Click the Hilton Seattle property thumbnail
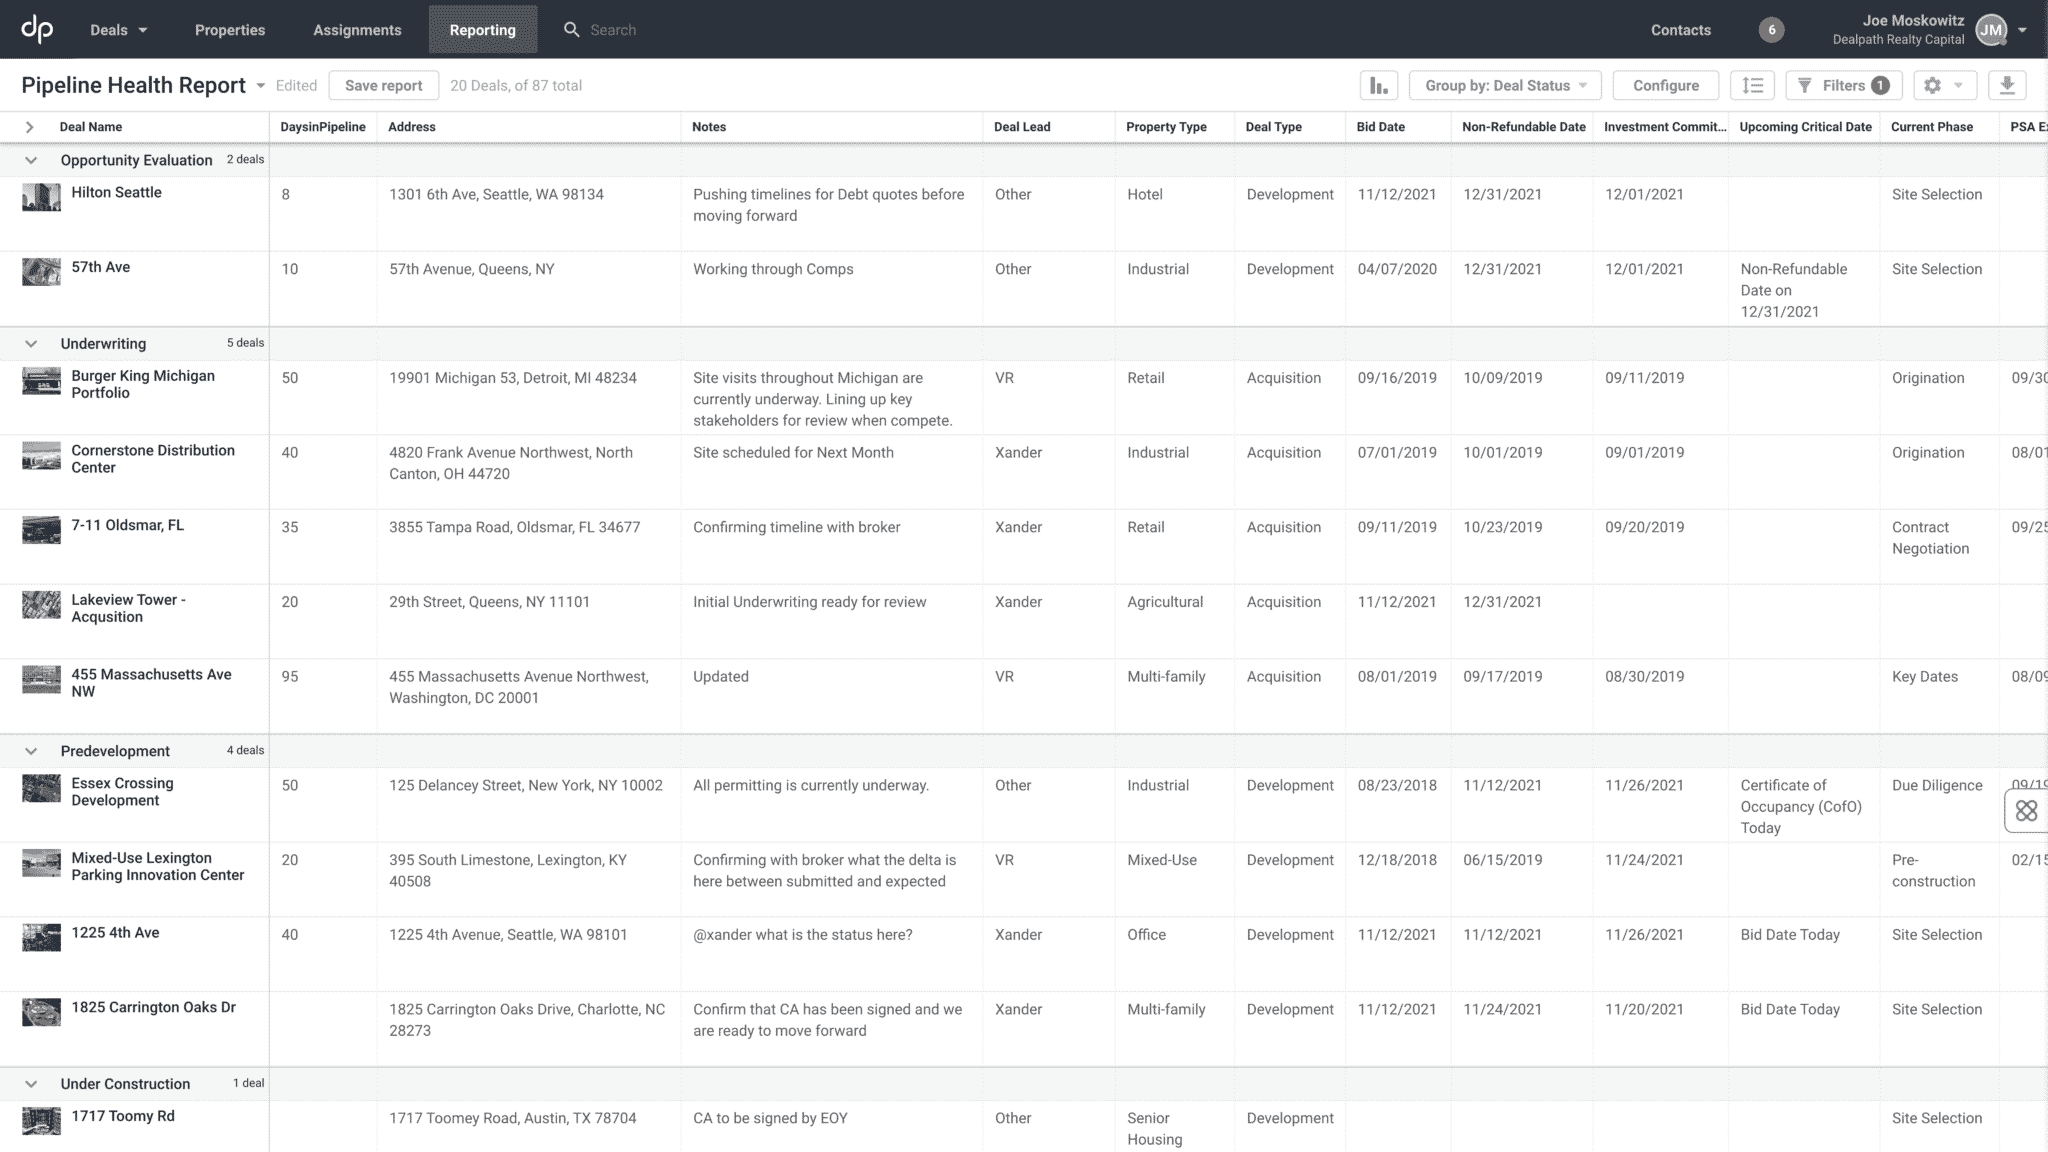The height and width of the screenshot is (1152, 2048). pos(41,198)
